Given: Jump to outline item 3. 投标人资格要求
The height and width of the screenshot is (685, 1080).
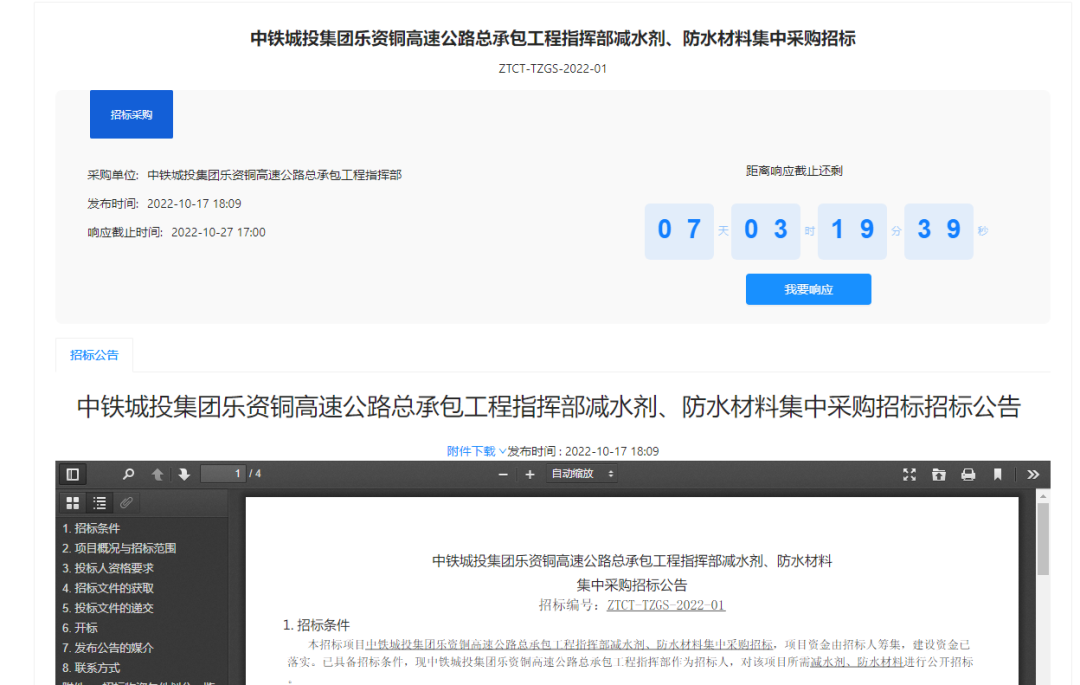Looking at the screenshot, I should pos(108,569).
